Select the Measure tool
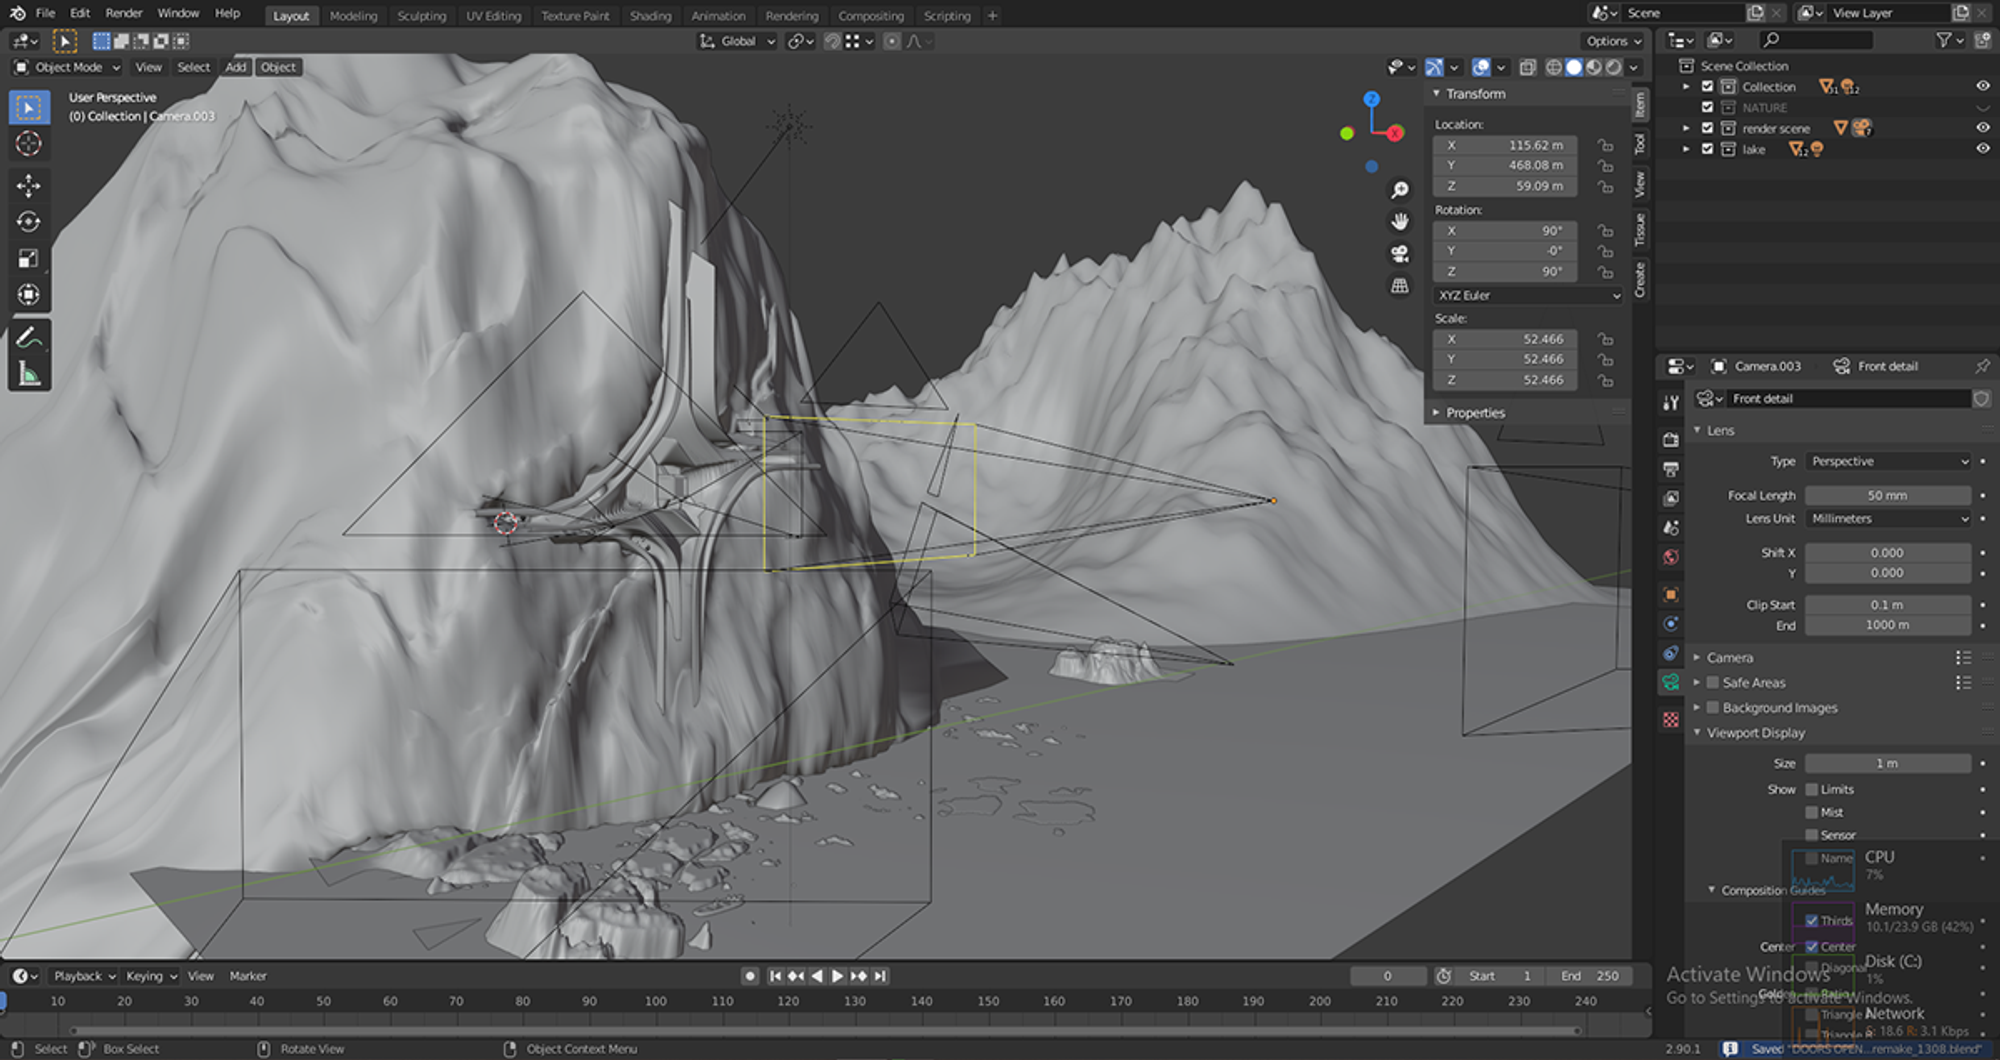 pyautogui.click(x=29, y=375)
